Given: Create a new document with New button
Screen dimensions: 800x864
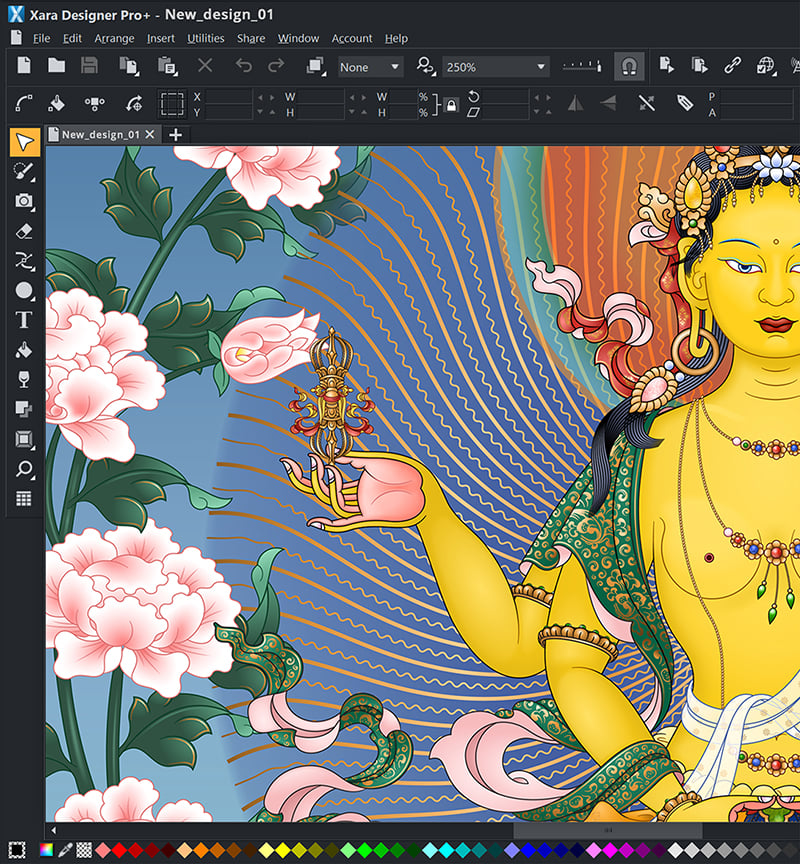Looking at the screenshot, I should (22, 66).
